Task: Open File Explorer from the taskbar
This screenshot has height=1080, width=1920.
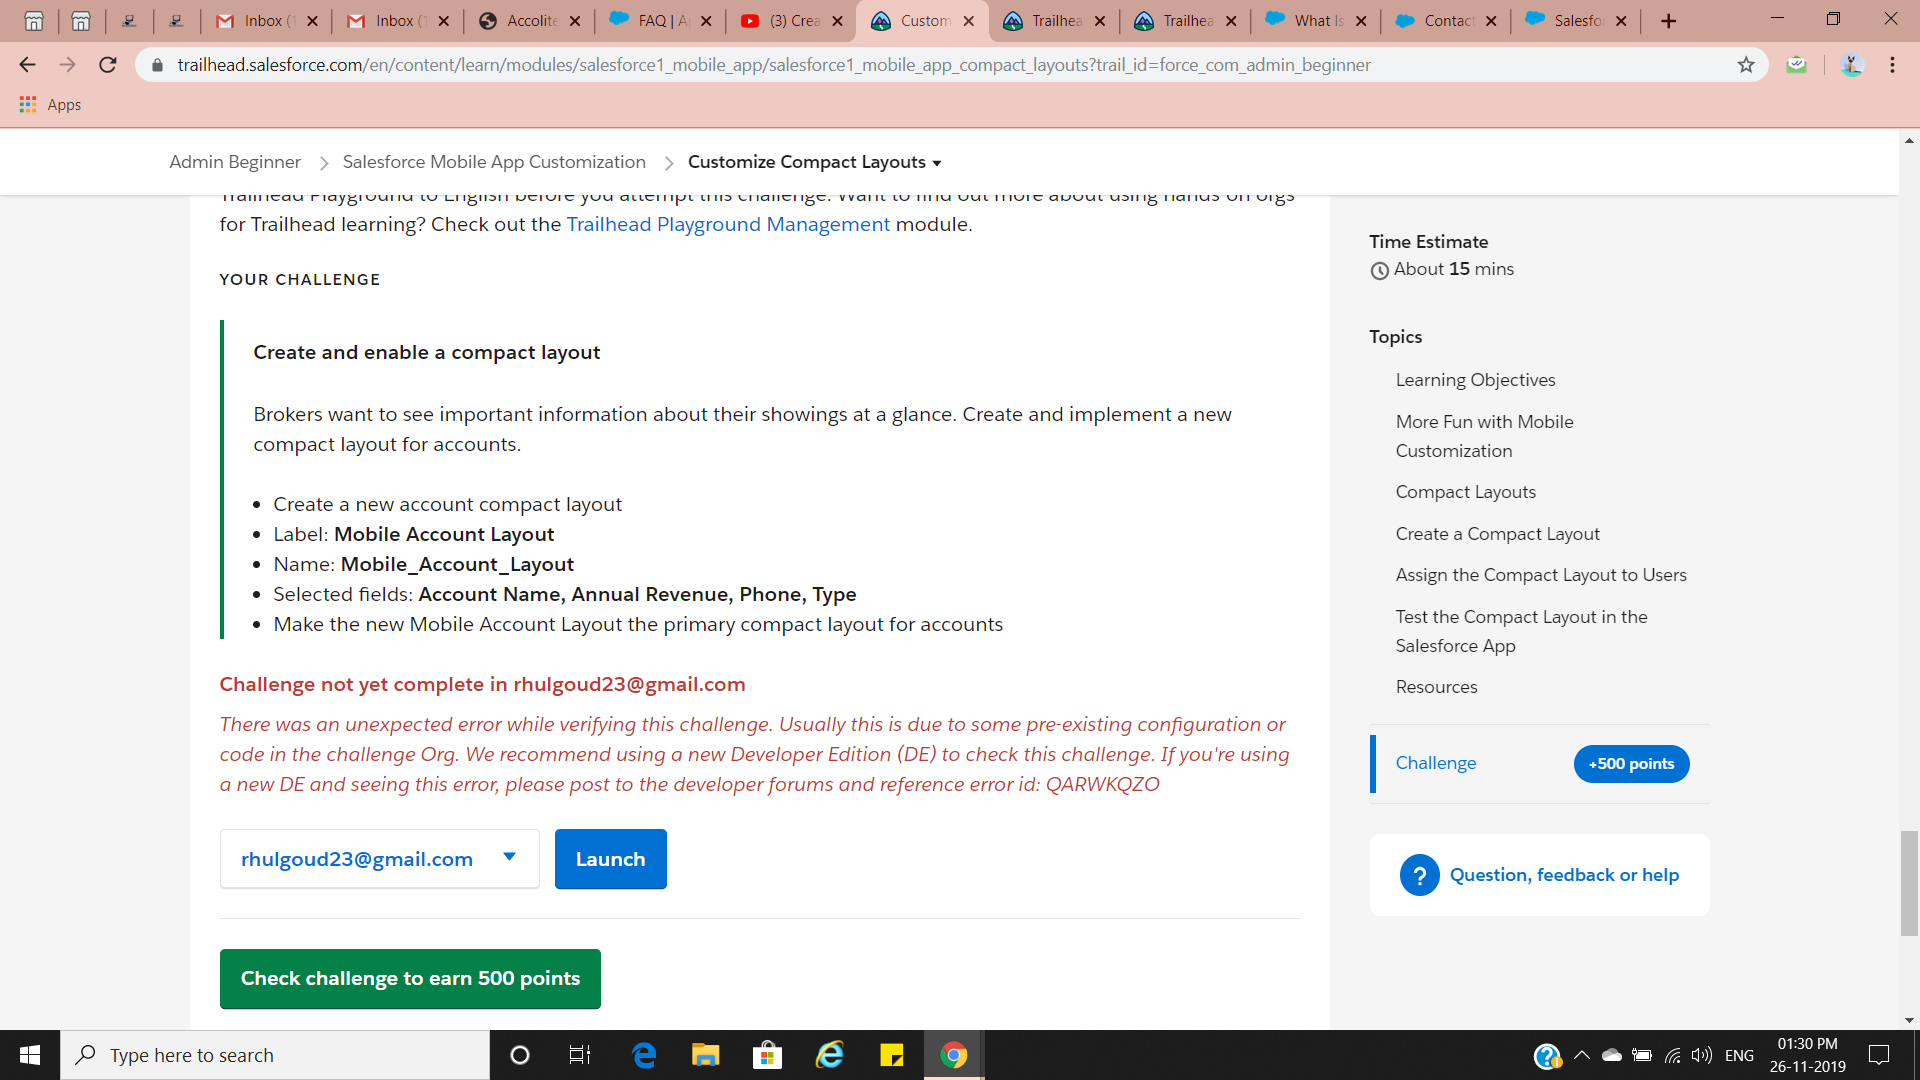Action: 705,1055
